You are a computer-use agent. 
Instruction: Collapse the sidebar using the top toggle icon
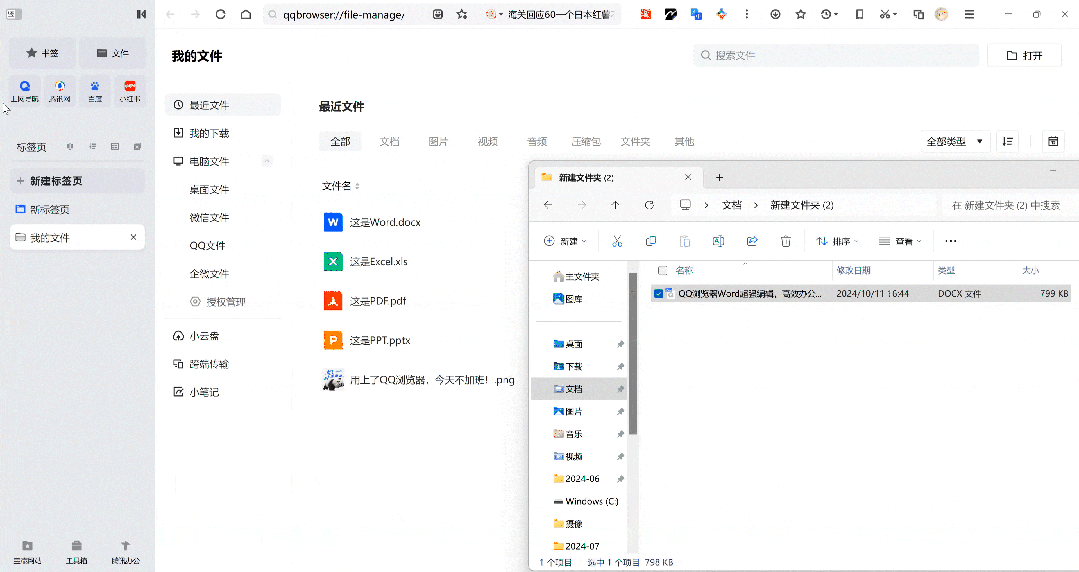pyautogui.click(x=141, y=15)
